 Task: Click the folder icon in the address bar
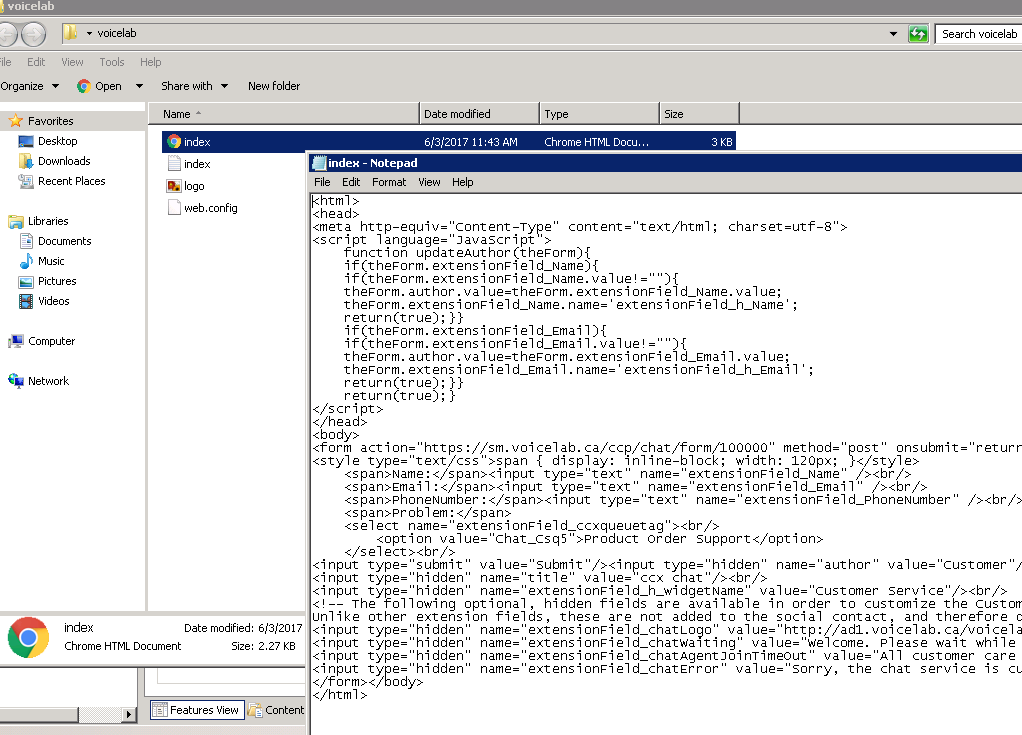[70, 33]
